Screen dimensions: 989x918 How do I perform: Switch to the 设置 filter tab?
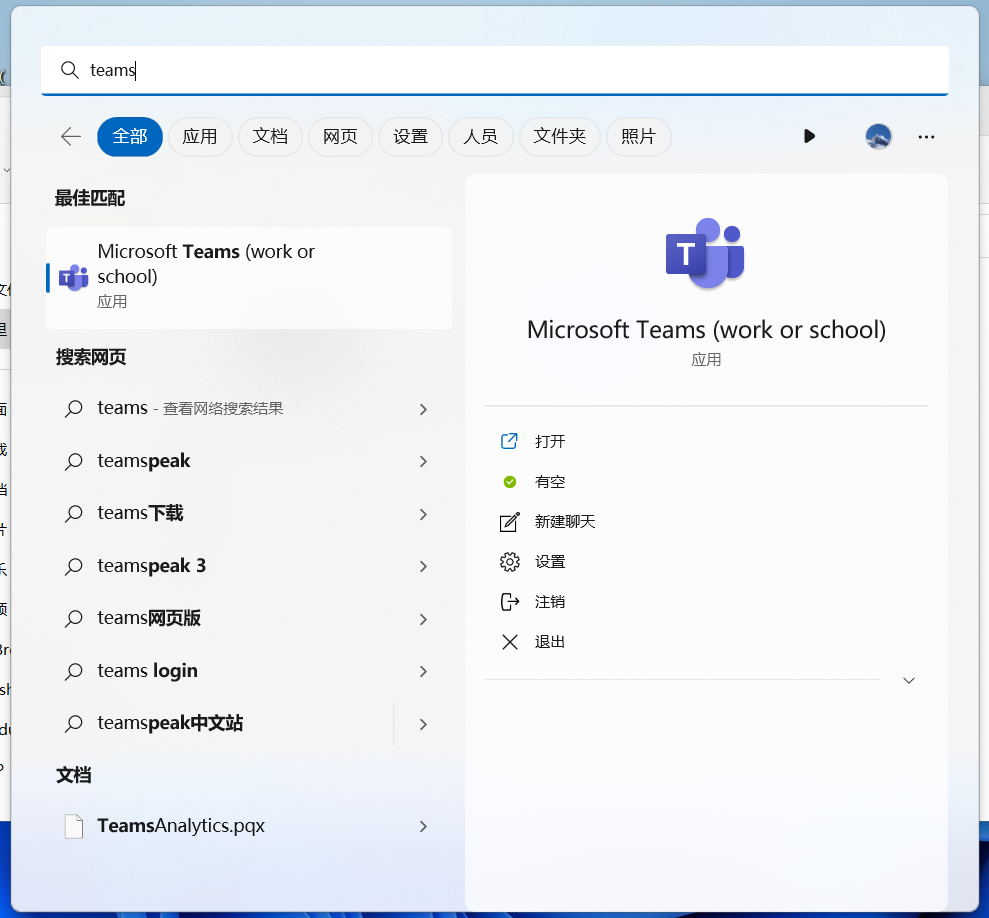click(x=411, y=136)
